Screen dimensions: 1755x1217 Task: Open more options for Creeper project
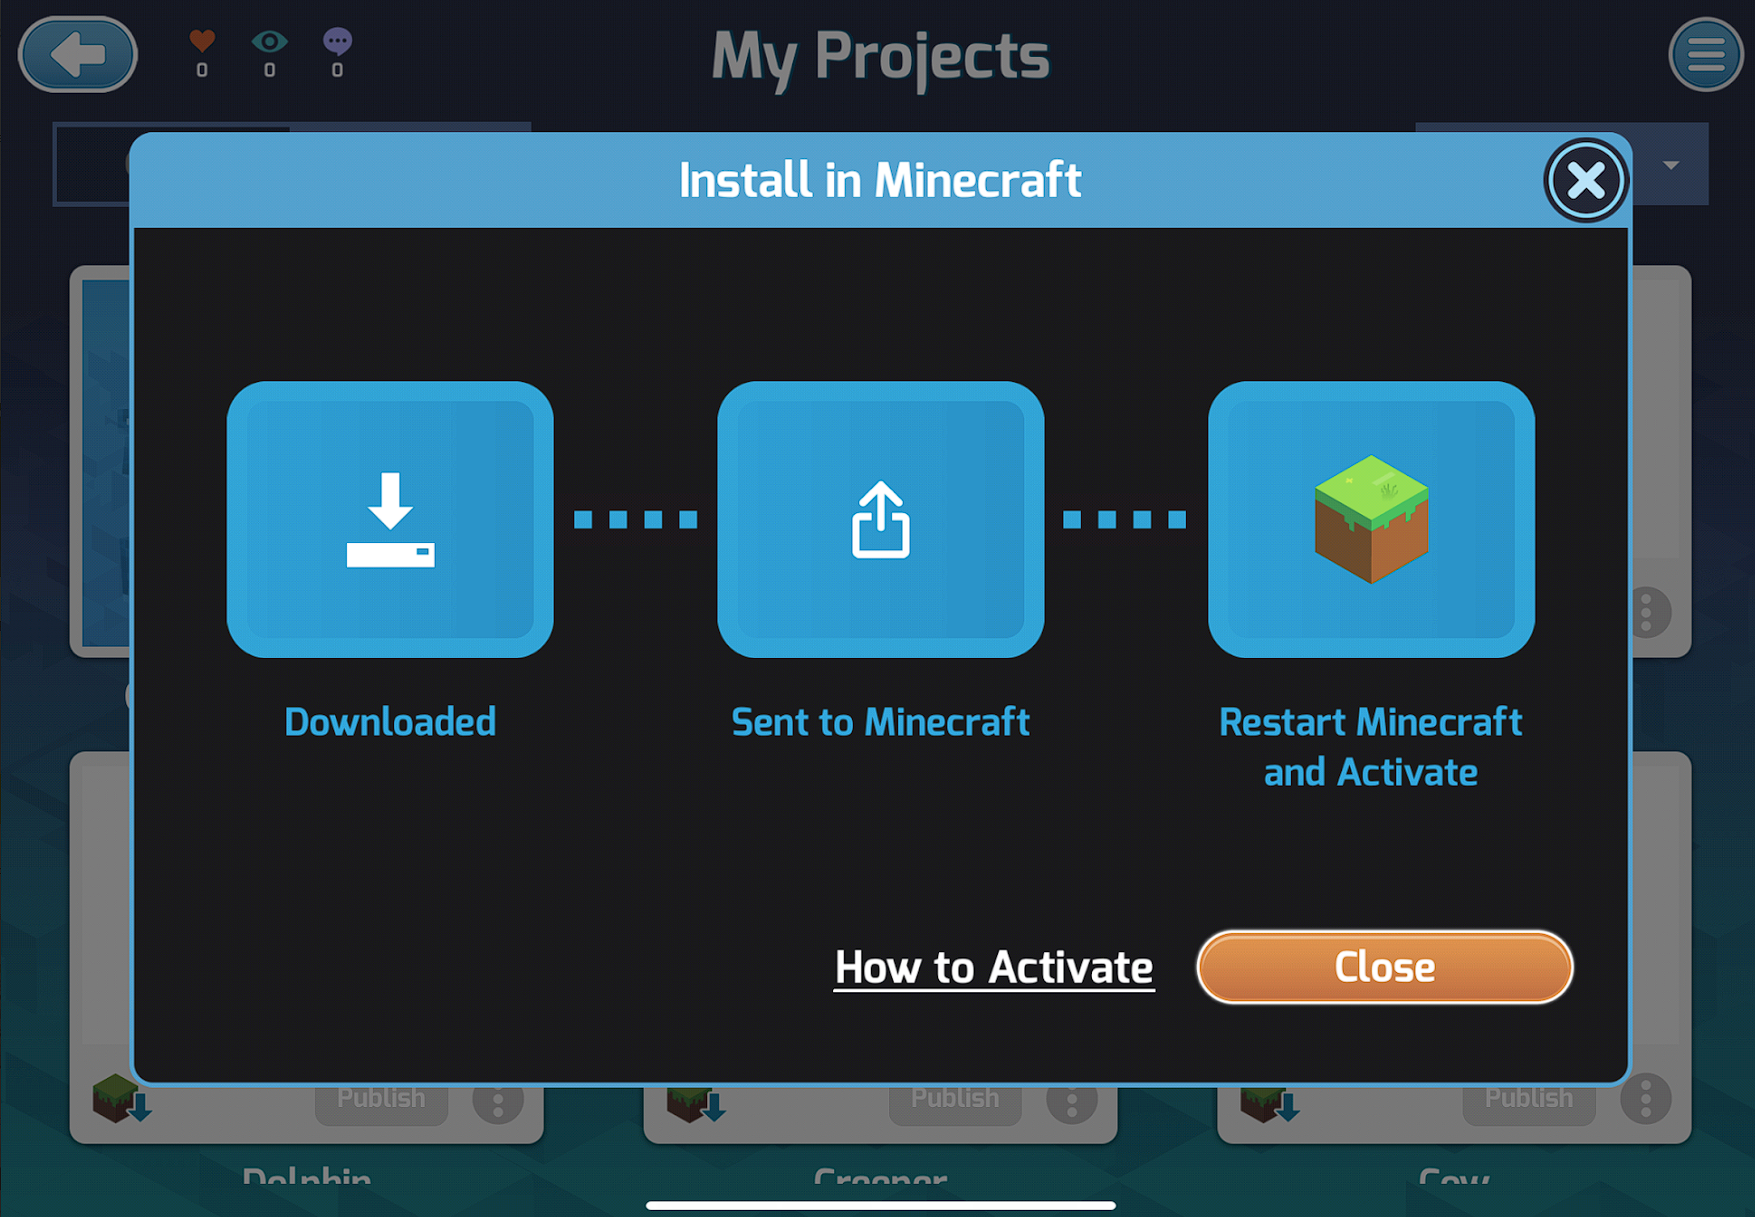[x=1072, y=1101]
